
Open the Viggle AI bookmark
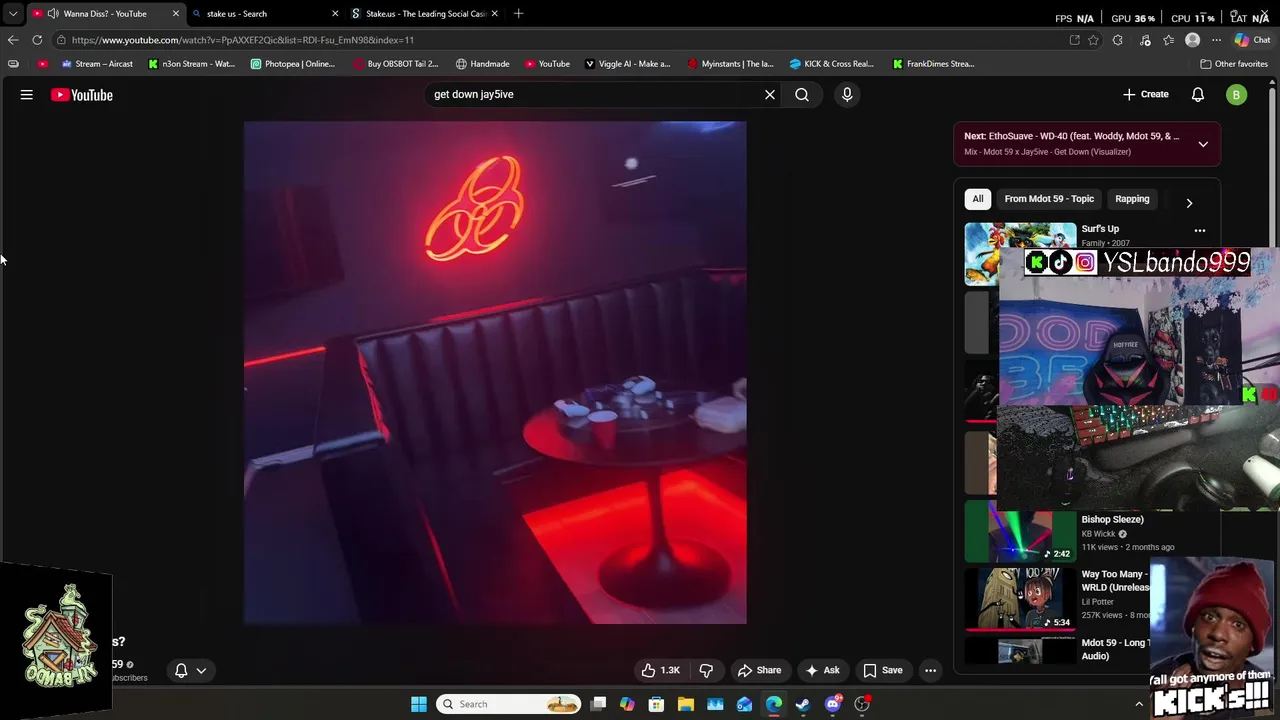tap(628, 64)
